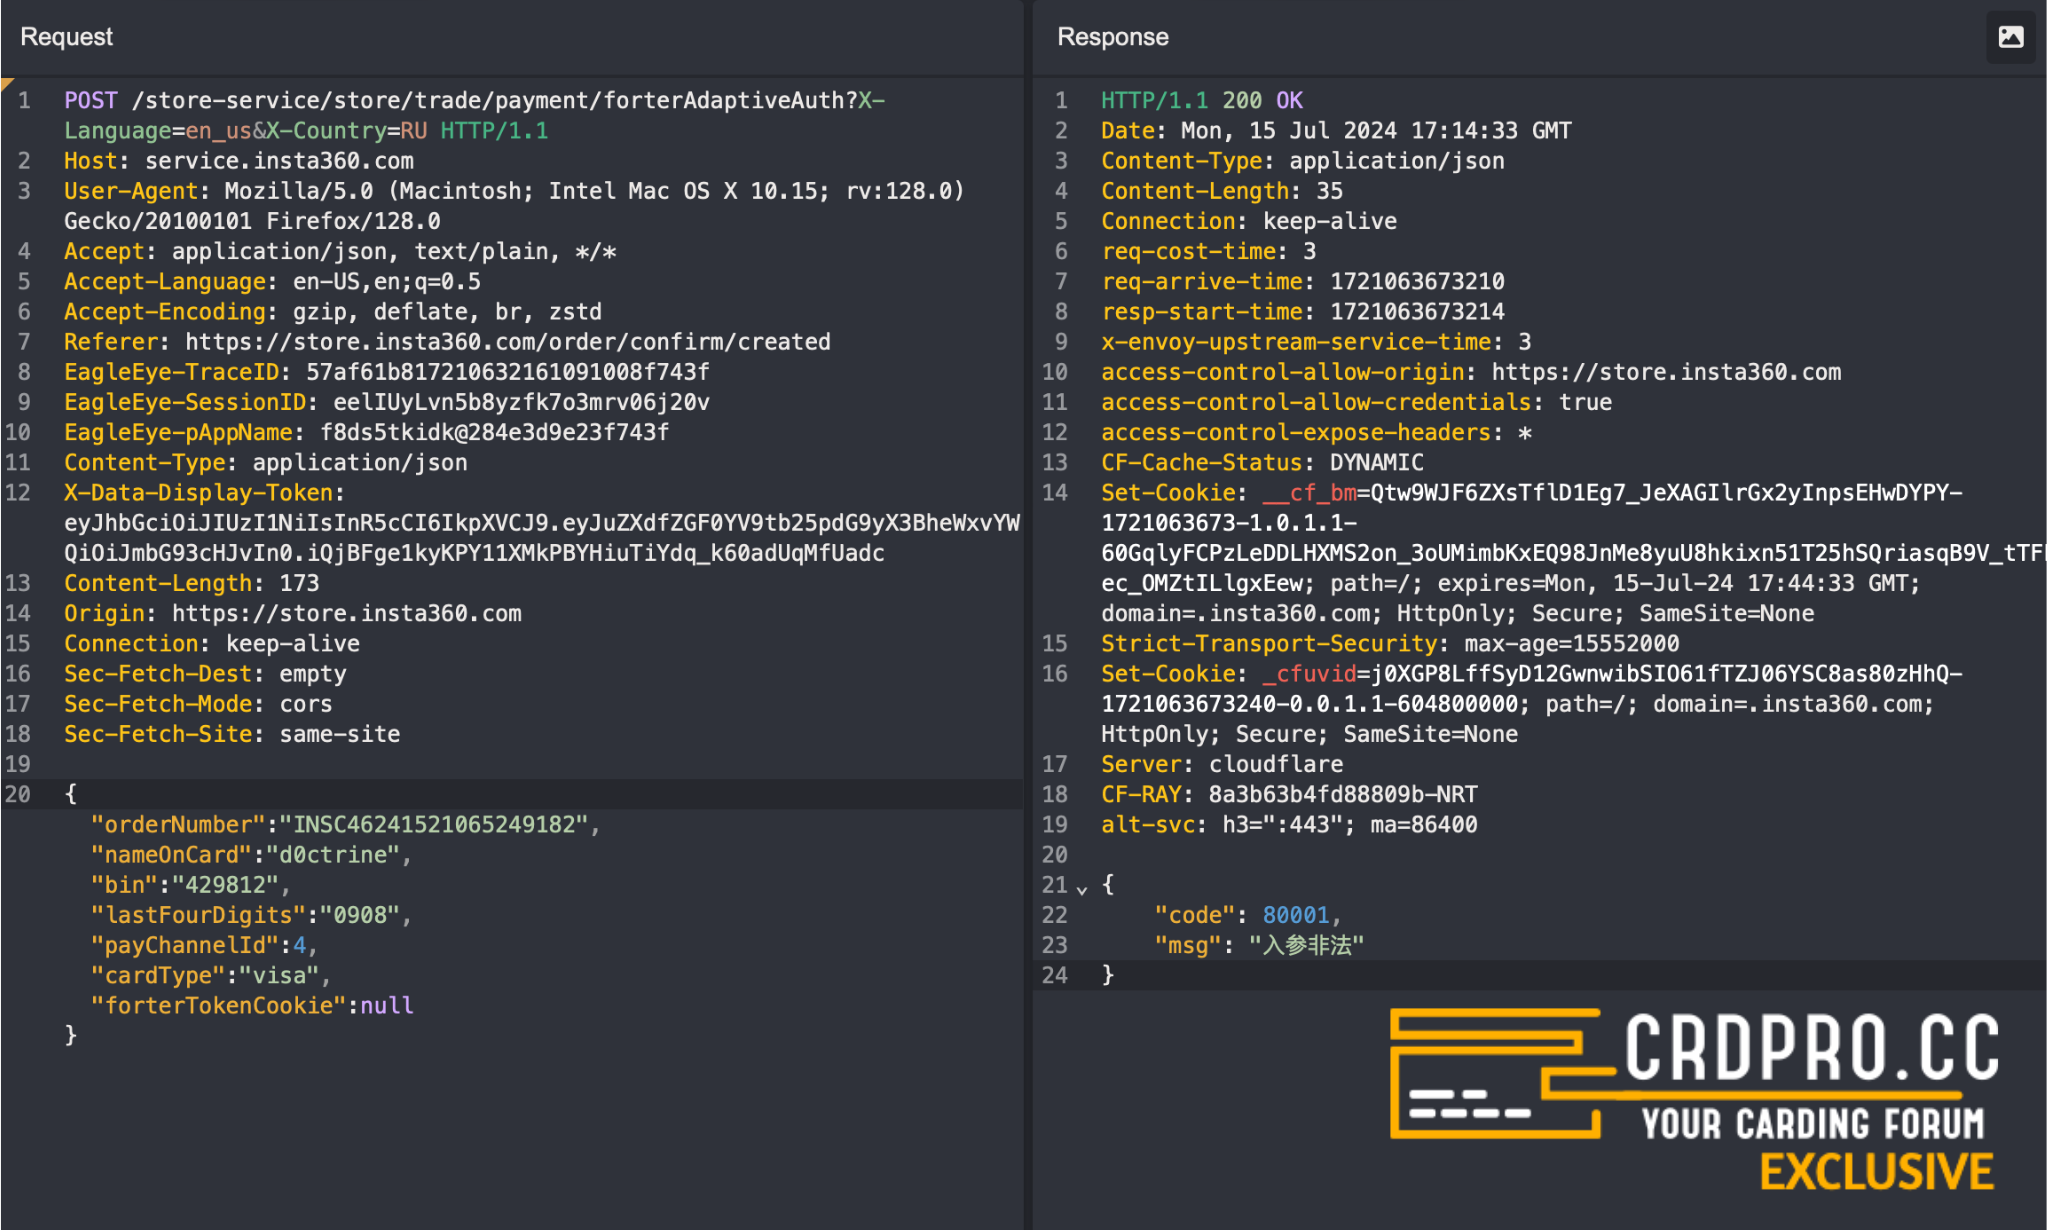Screen dimensions: 2048x1230
Task: Click the X-Data-Display-Token header name
Action: (x=198, y=493)
